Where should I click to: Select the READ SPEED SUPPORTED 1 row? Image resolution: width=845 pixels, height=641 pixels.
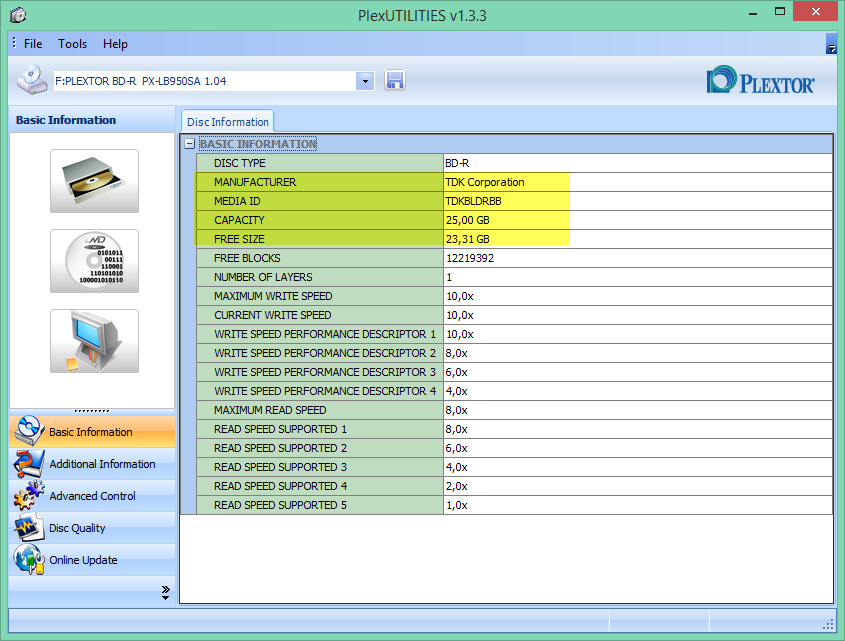click(x=514, y=429)
